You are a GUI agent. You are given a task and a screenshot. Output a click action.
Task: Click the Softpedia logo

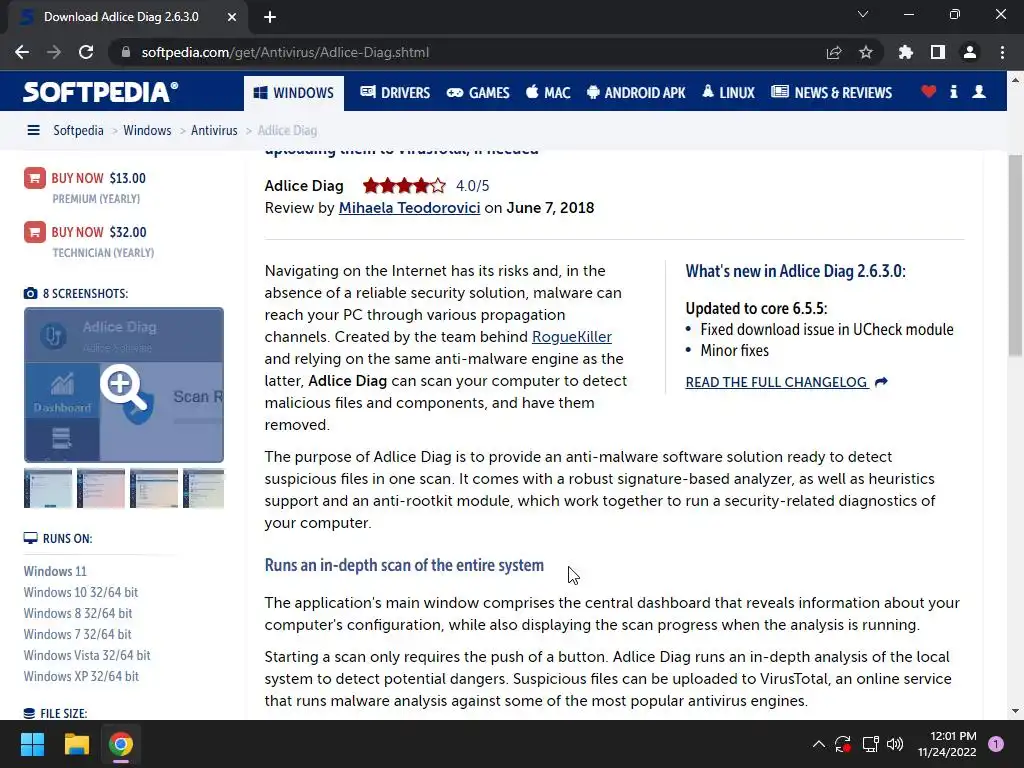pos(101,92)
